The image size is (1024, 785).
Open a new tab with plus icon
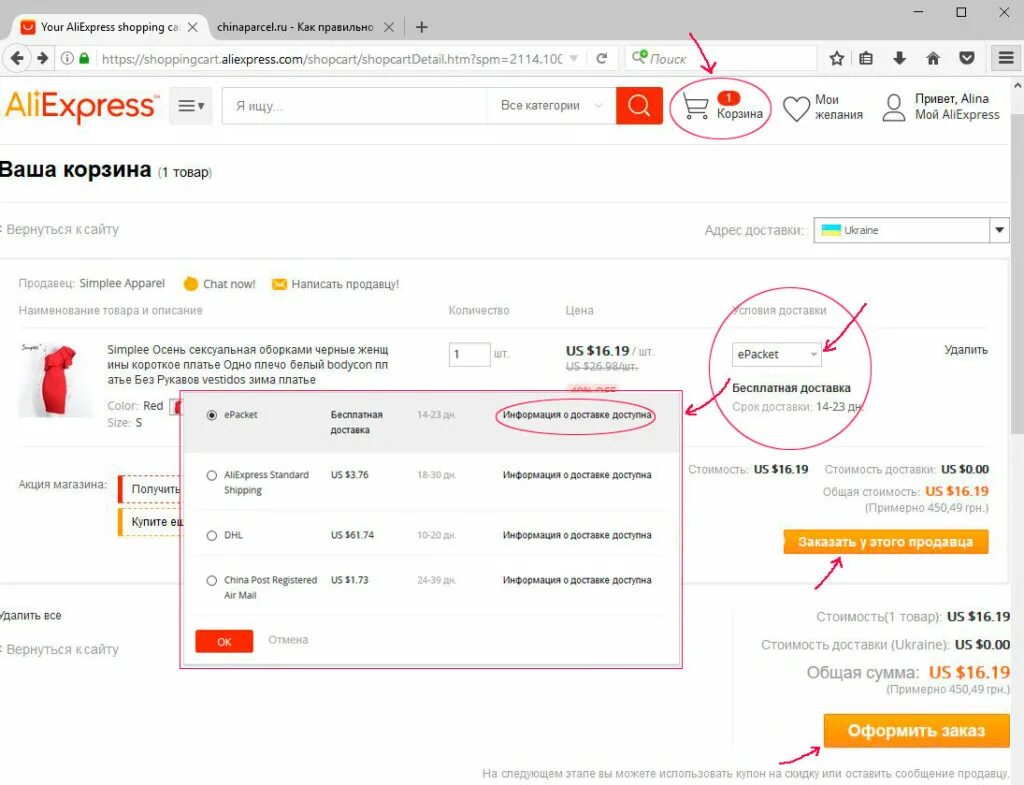[422, 27]
